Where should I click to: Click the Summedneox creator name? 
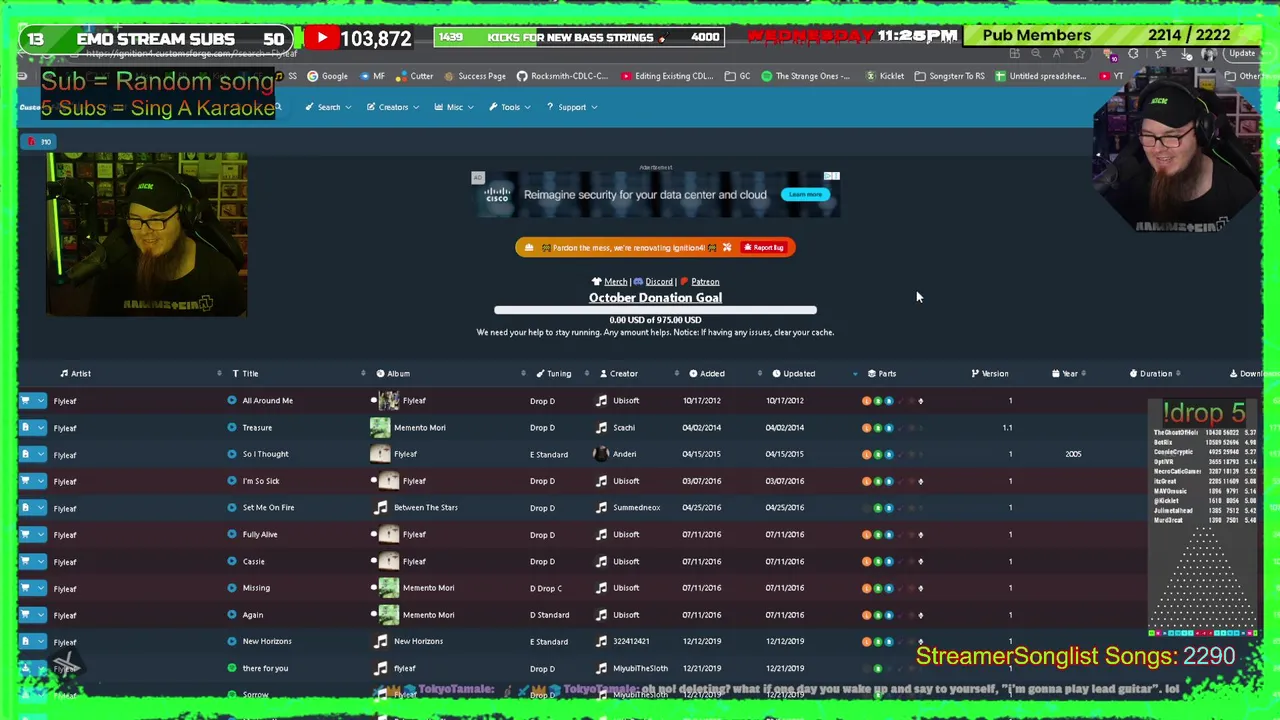click(x=637, y=508)
